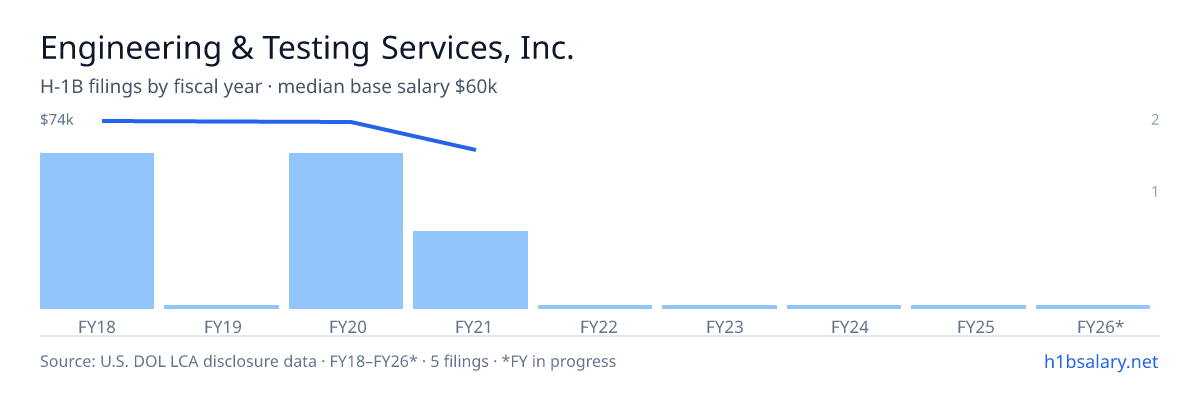The image size is (1200, 400).
Task: Click the FY26* axis label
Action: tap(1100, 326)
